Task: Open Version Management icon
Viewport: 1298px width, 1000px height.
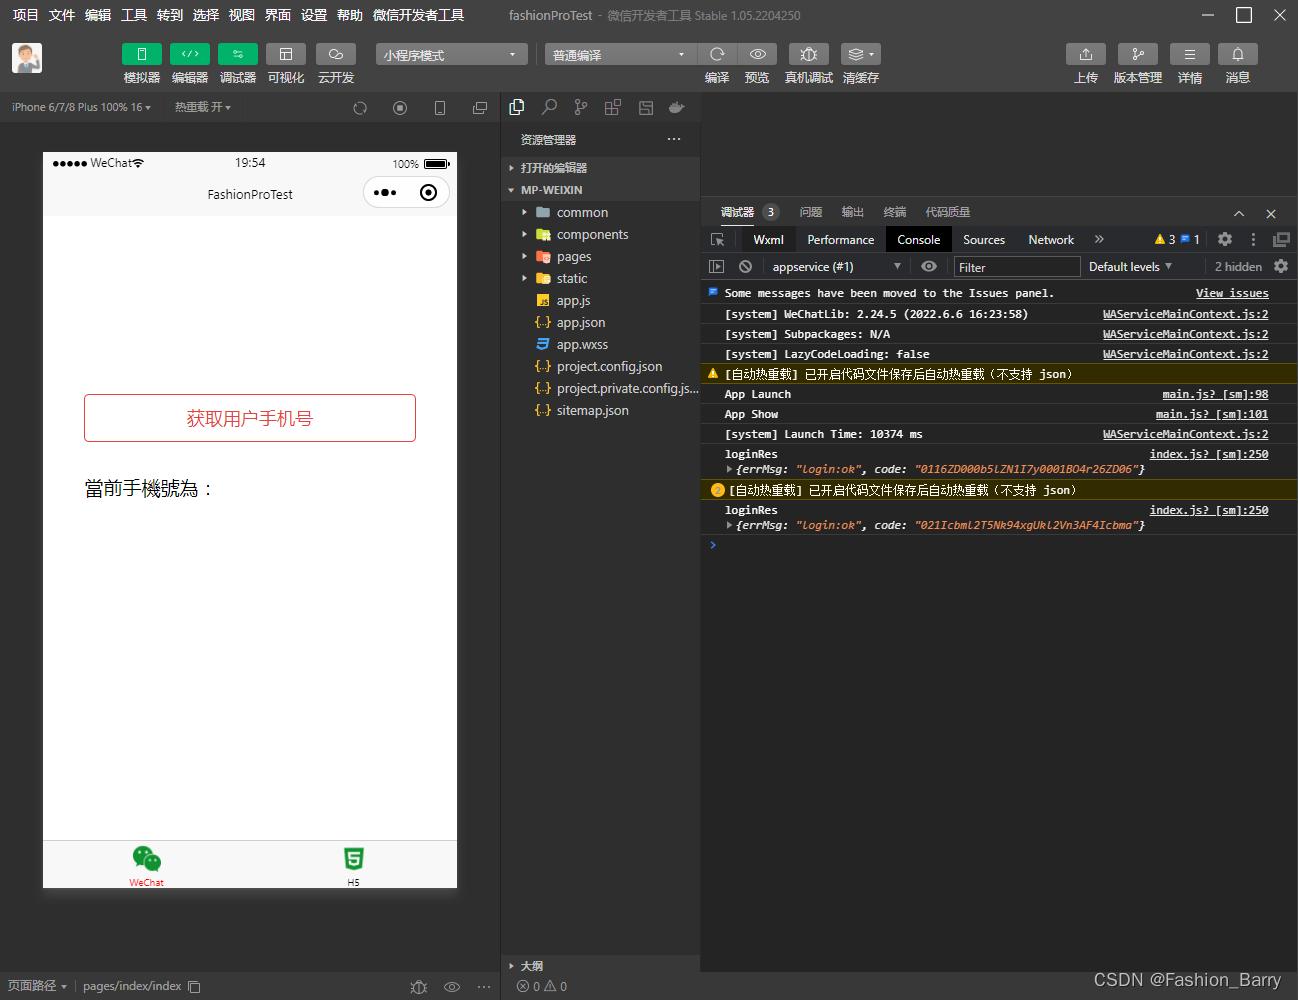Action: tap(1138, 54)
